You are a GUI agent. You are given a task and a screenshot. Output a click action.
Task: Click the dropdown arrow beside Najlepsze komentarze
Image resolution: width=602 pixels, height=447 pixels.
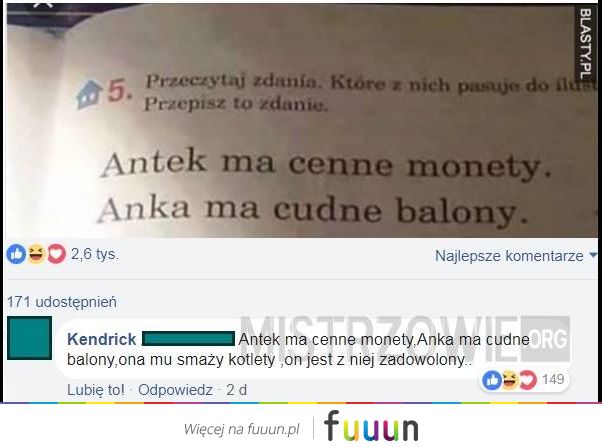(593, 255)
